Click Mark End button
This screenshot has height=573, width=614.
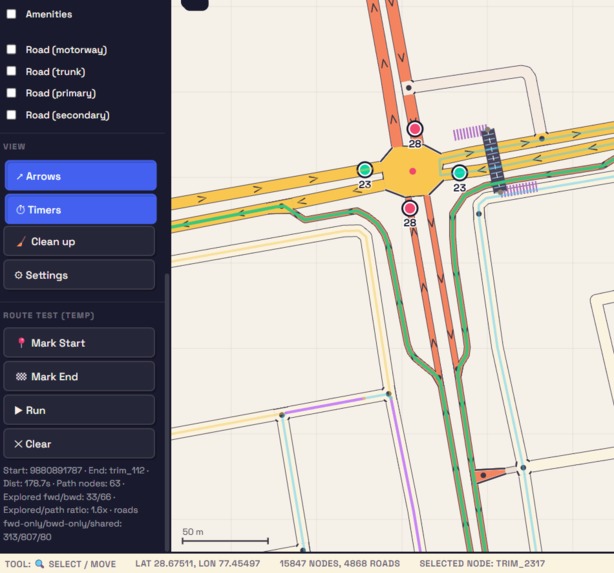click(79, 376)
